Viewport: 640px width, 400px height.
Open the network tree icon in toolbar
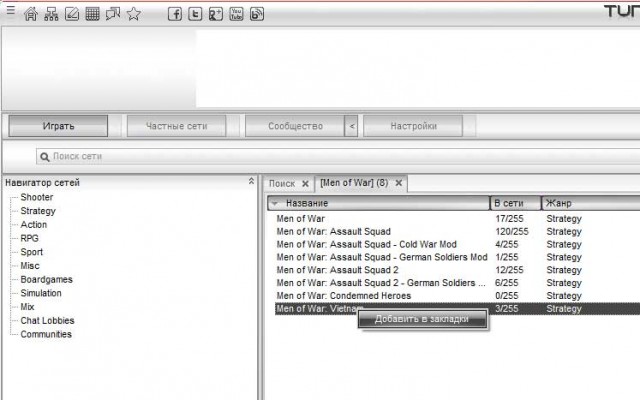tap(51, 14)
